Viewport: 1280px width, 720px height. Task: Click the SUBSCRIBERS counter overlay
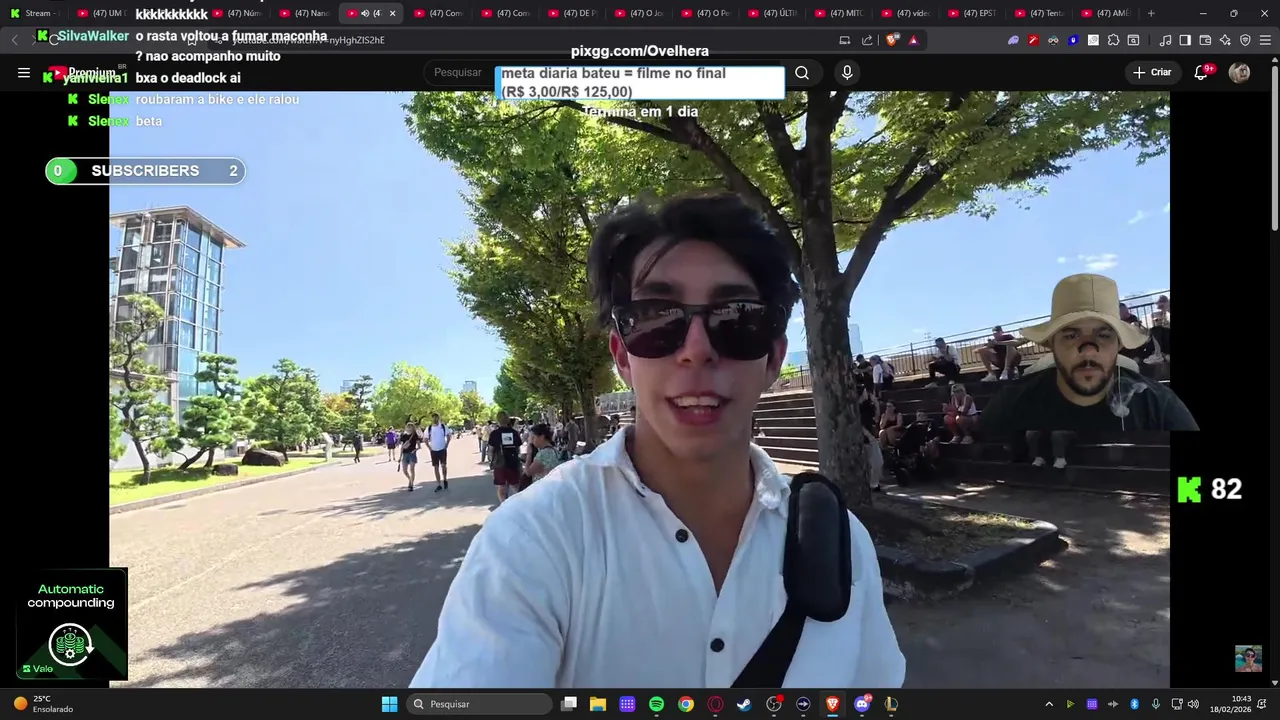[x=145, y=171]
